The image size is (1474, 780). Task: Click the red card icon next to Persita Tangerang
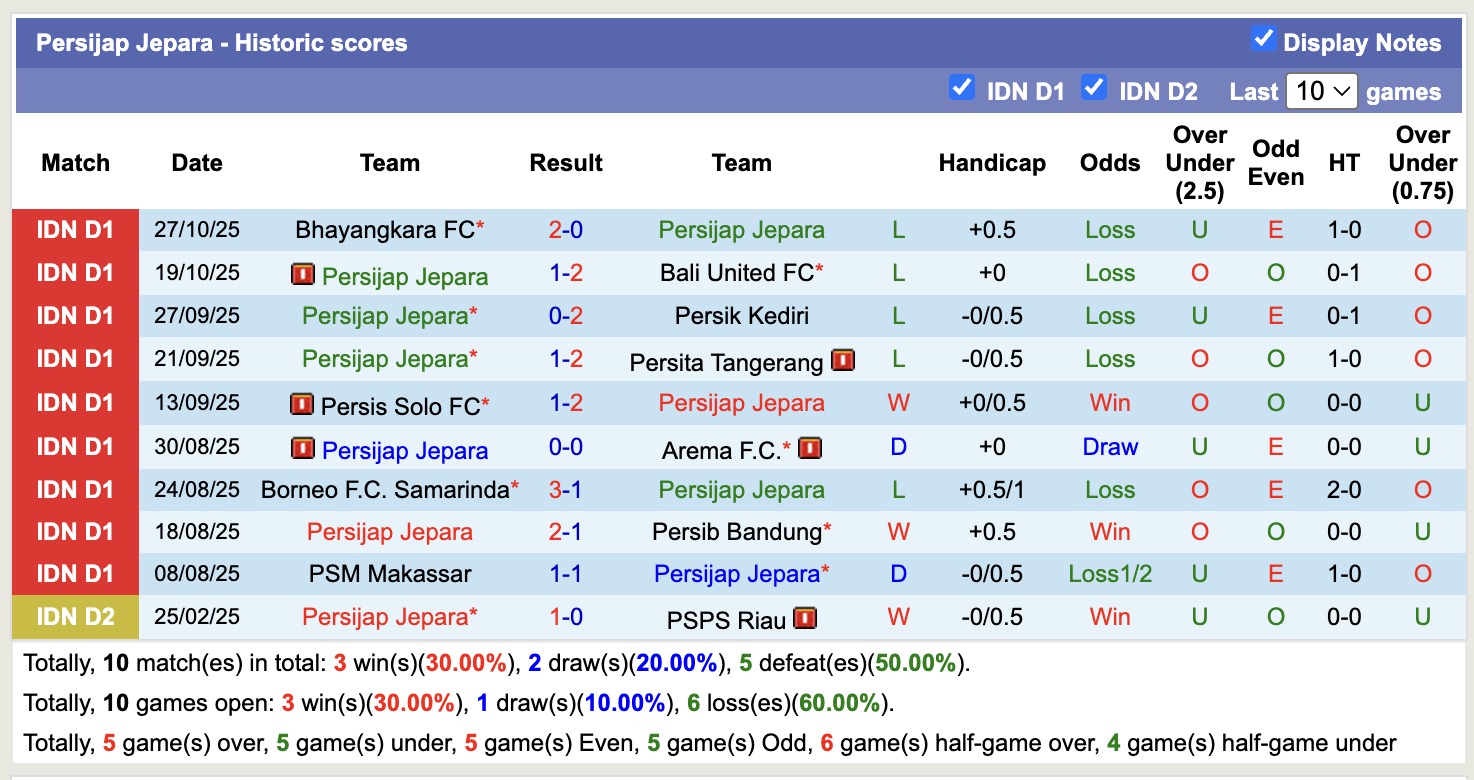pos(843,360)
